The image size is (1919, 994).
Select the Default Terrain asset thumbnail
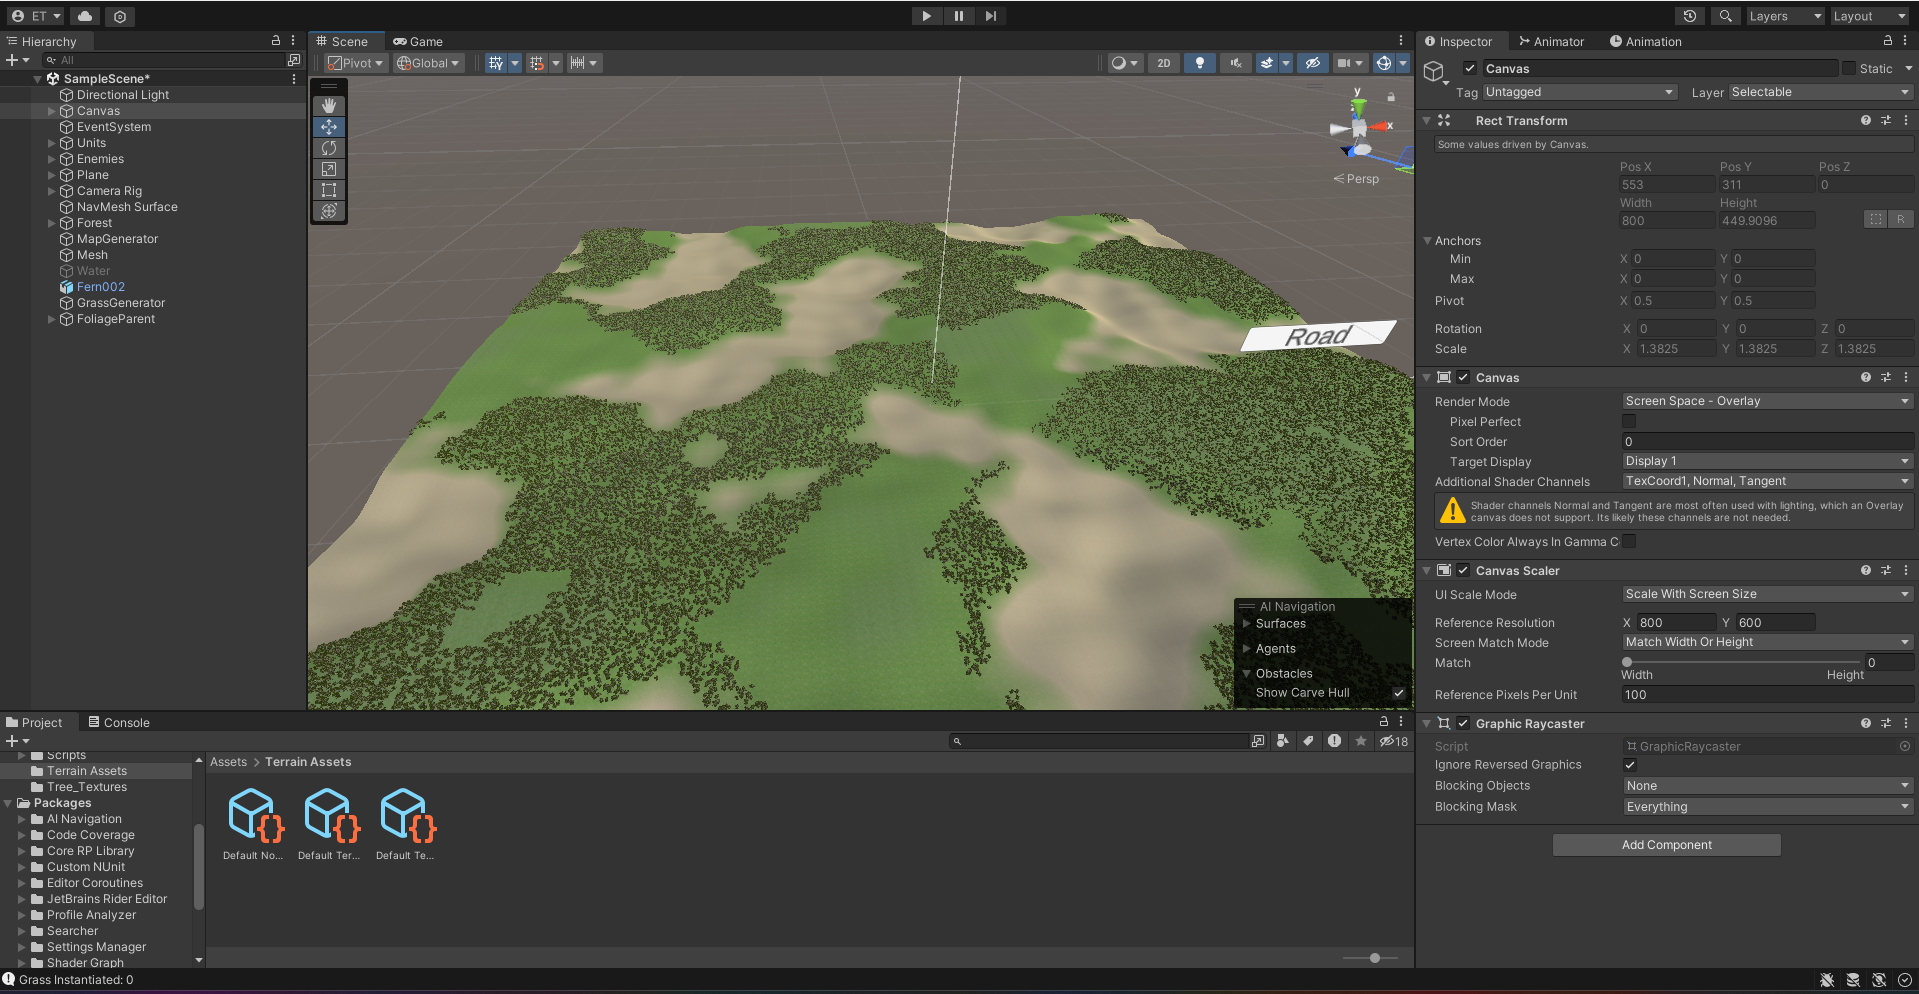(x=329, y=816)
